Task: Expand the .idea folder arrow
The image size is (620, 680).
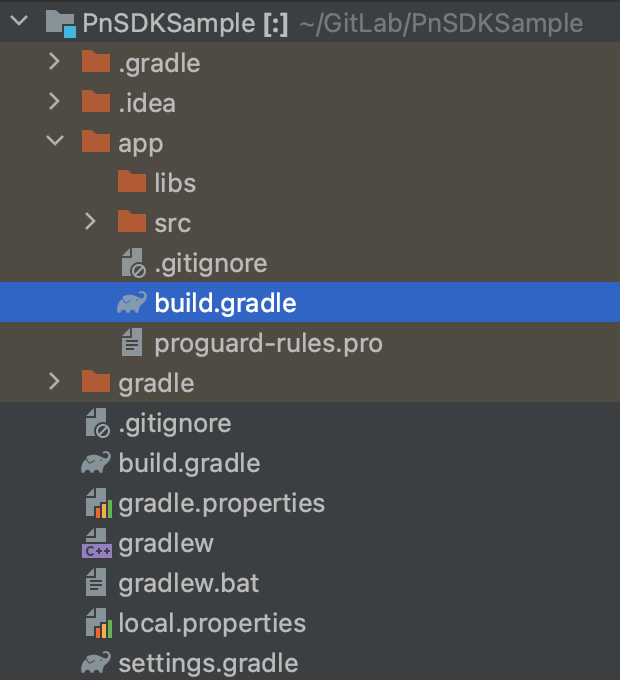Action: coord(55,103)
